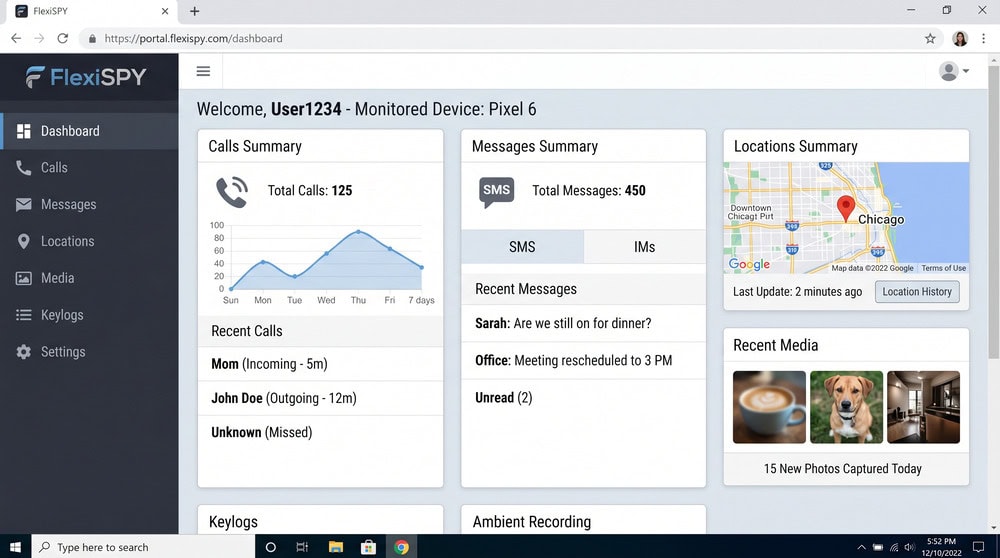Image resolution: width=1000 pixels, height=558 pixels.
Task: Close the FlexiSPY browser tab
Action: [x=165, y=11]
